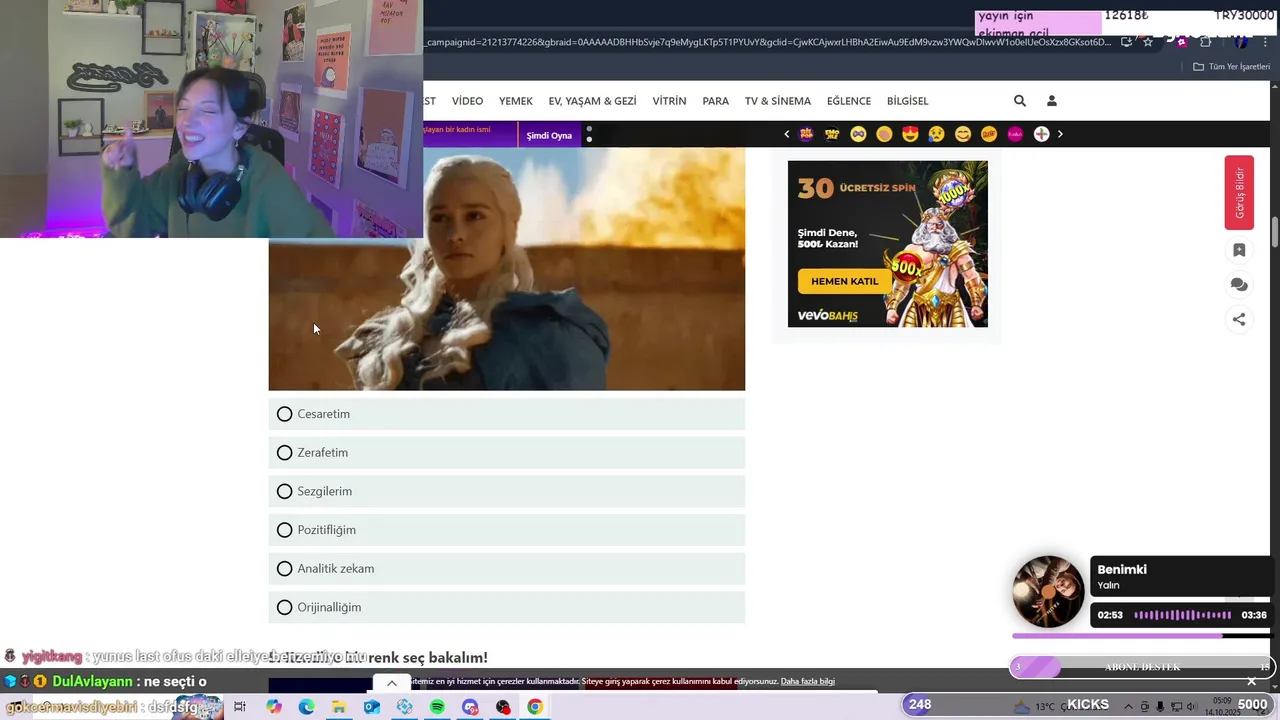This screenshot has width=1280, height=720.
Task: Open EV, YAŞAM & GEZİ category
Action: point(592,101)
